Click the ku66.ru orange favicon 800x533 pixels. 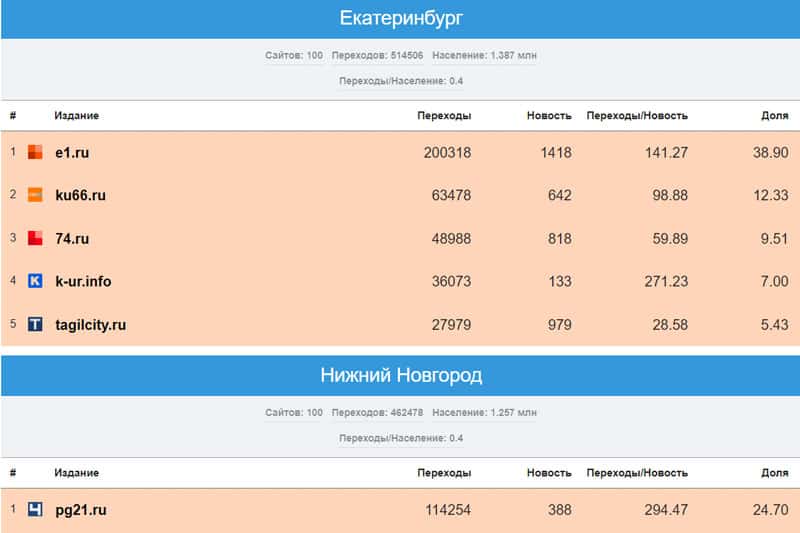35,195
